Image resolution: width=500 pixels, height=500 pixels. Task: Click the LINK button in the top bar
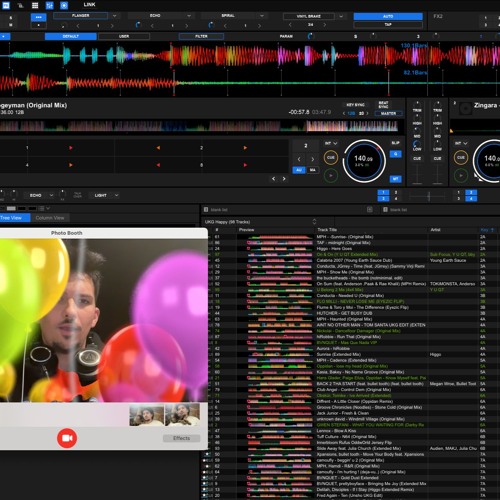pyautogui.click(x=89, y=5)
